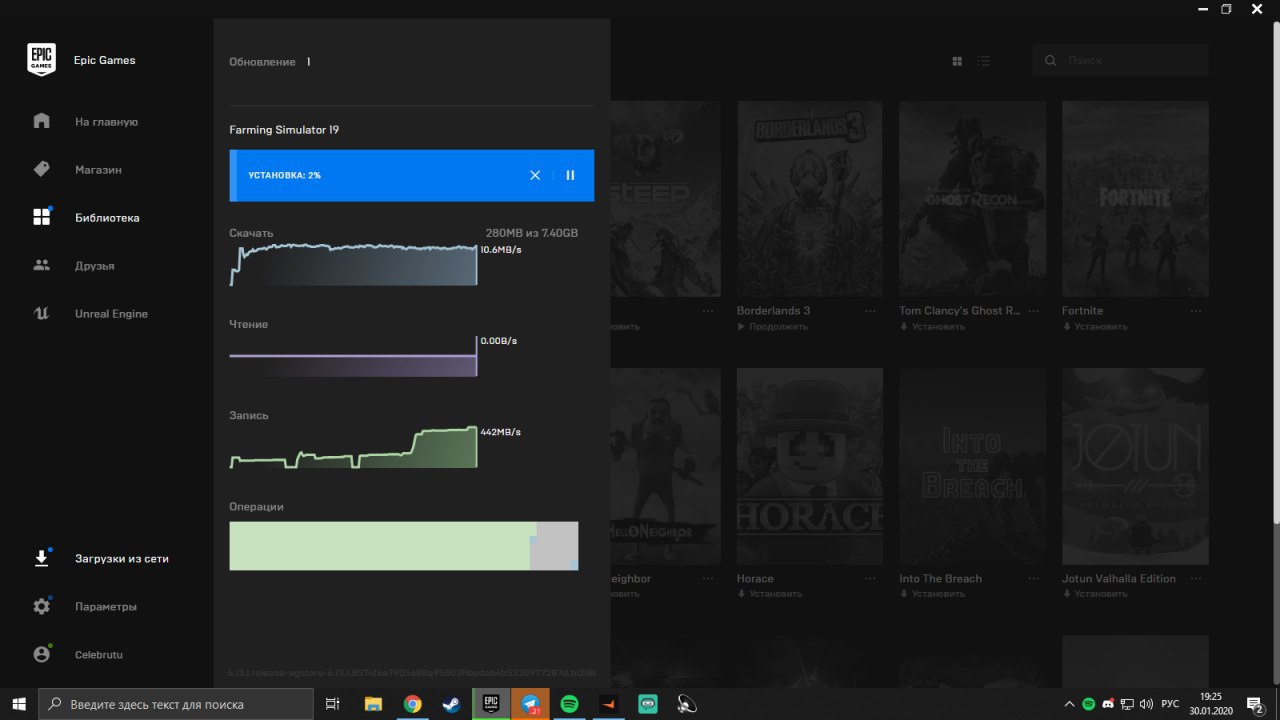
Task: Click the Операции operations bar
Action: (x=403, y=546)
